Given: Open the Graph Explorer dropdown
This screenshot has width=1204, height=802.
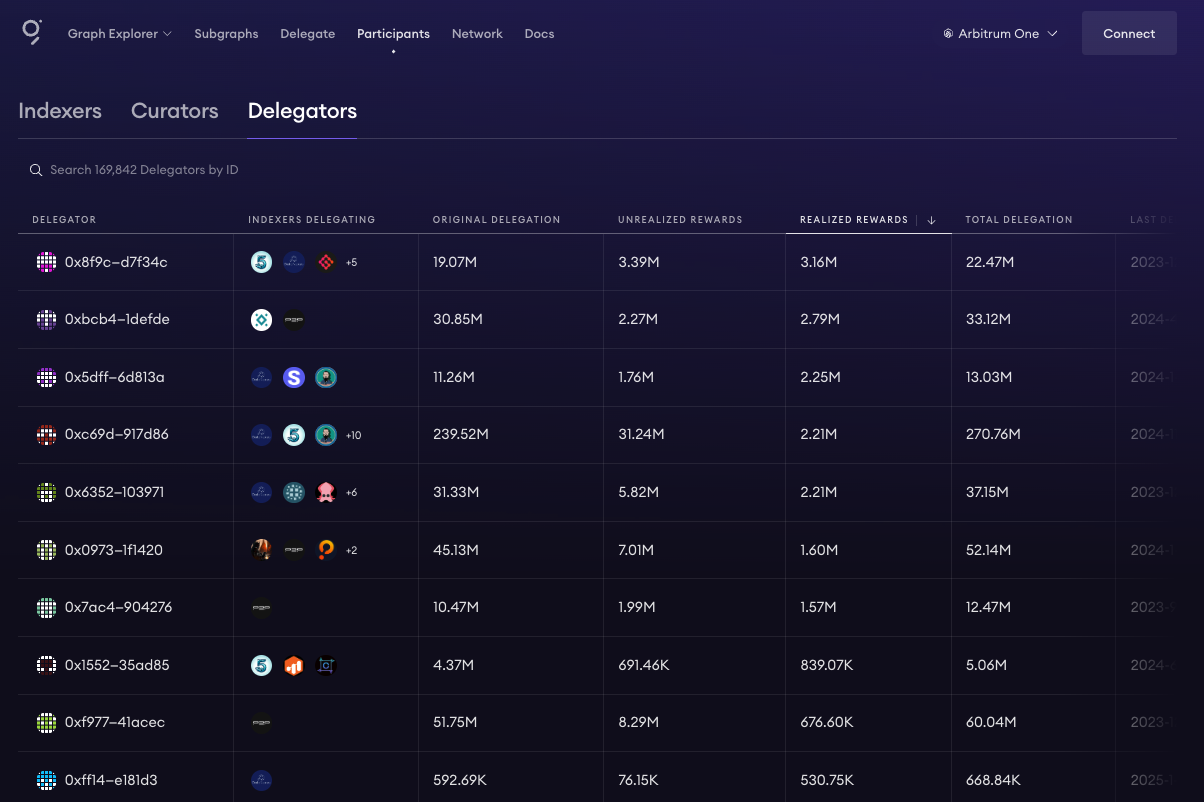Looking at the screenshot, I should click(x=119, y=34).
